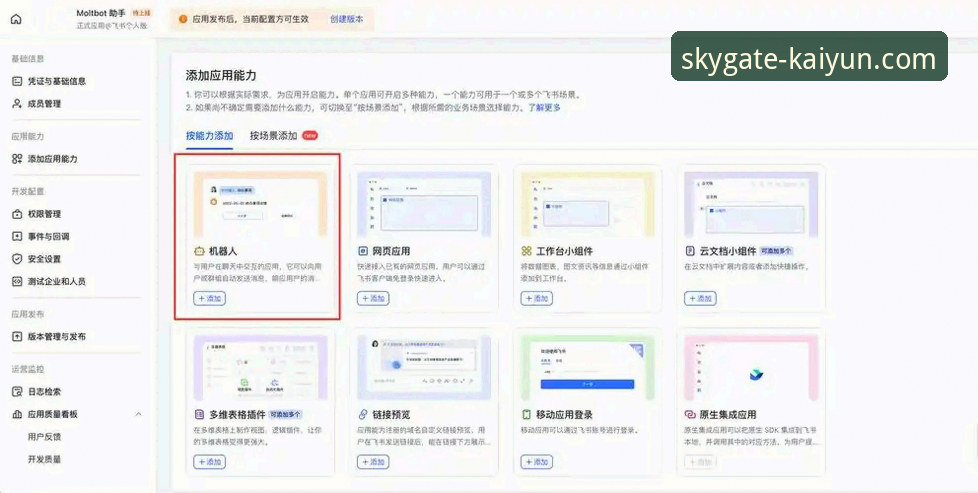Screen dimensions: 978x493
Task: Click the 创建版本 link
Action: tap(347, 19)
